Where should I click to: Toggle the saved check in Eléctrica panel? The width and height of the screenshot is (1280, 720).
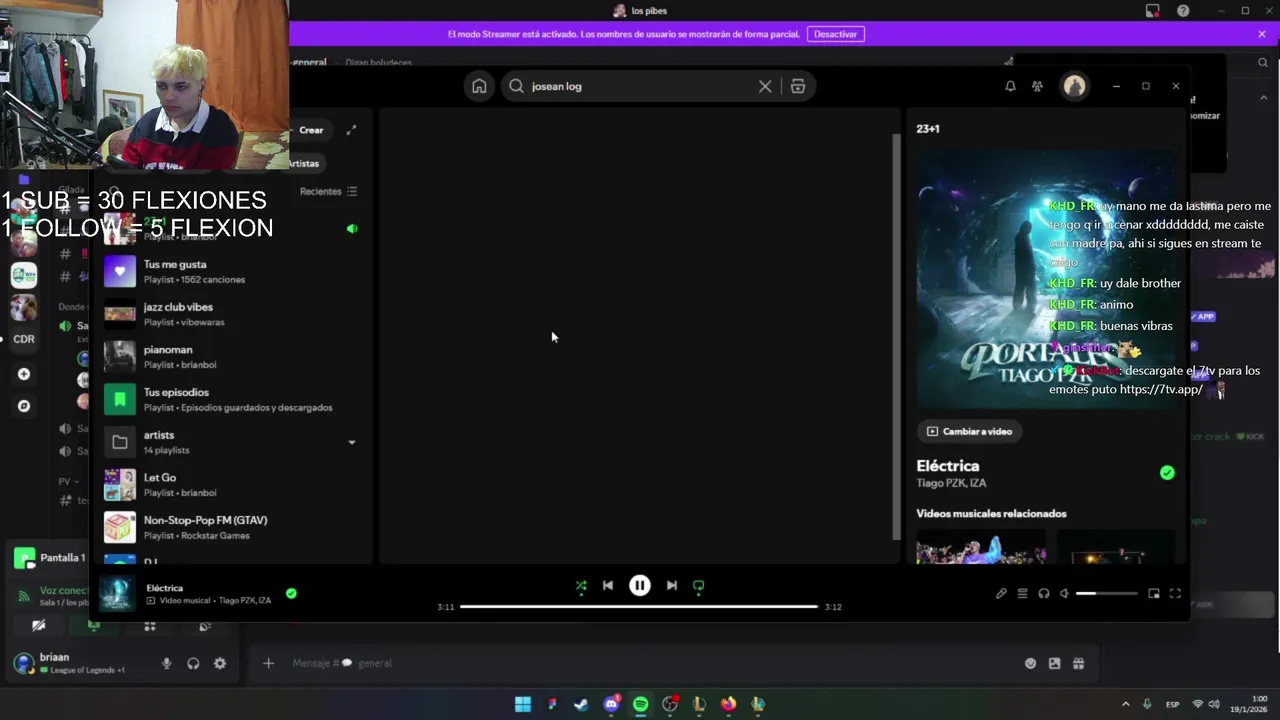[x=1167, y=473]
